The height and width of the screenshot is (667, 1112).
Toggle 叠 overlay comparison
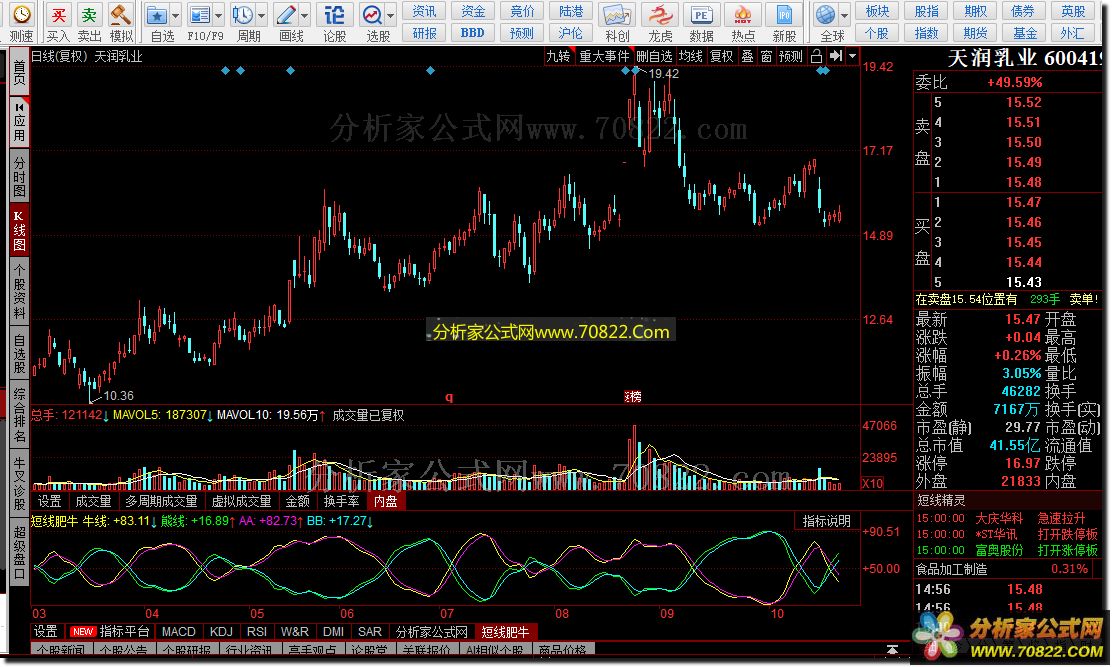coord(747,56)
